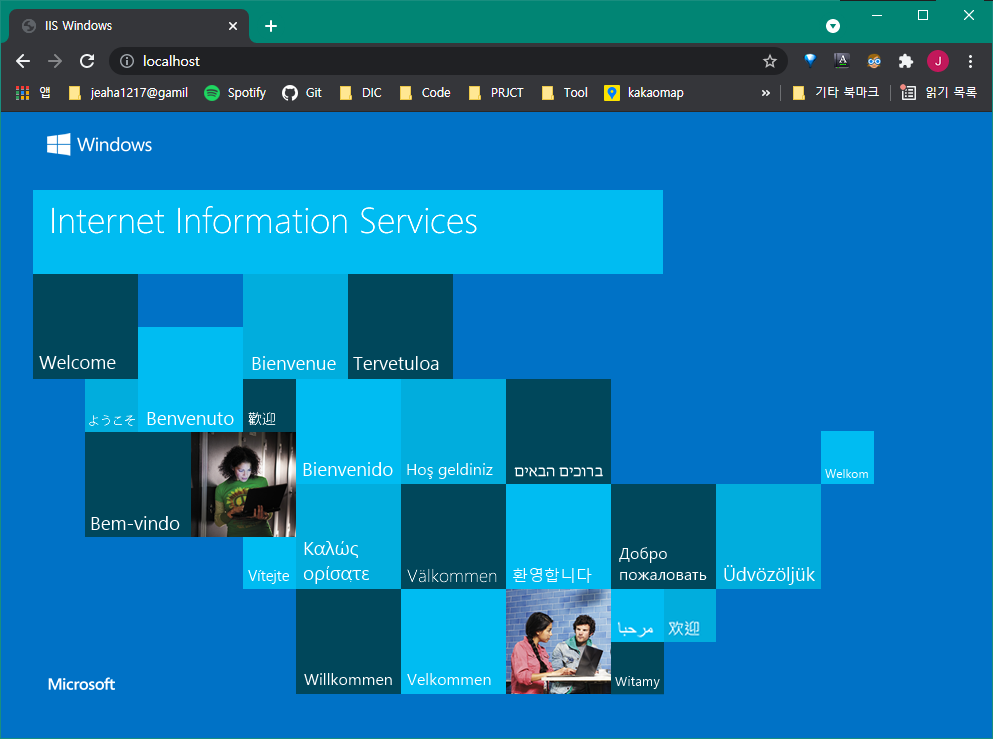Open the Spotify bookmark

point(235,92)
